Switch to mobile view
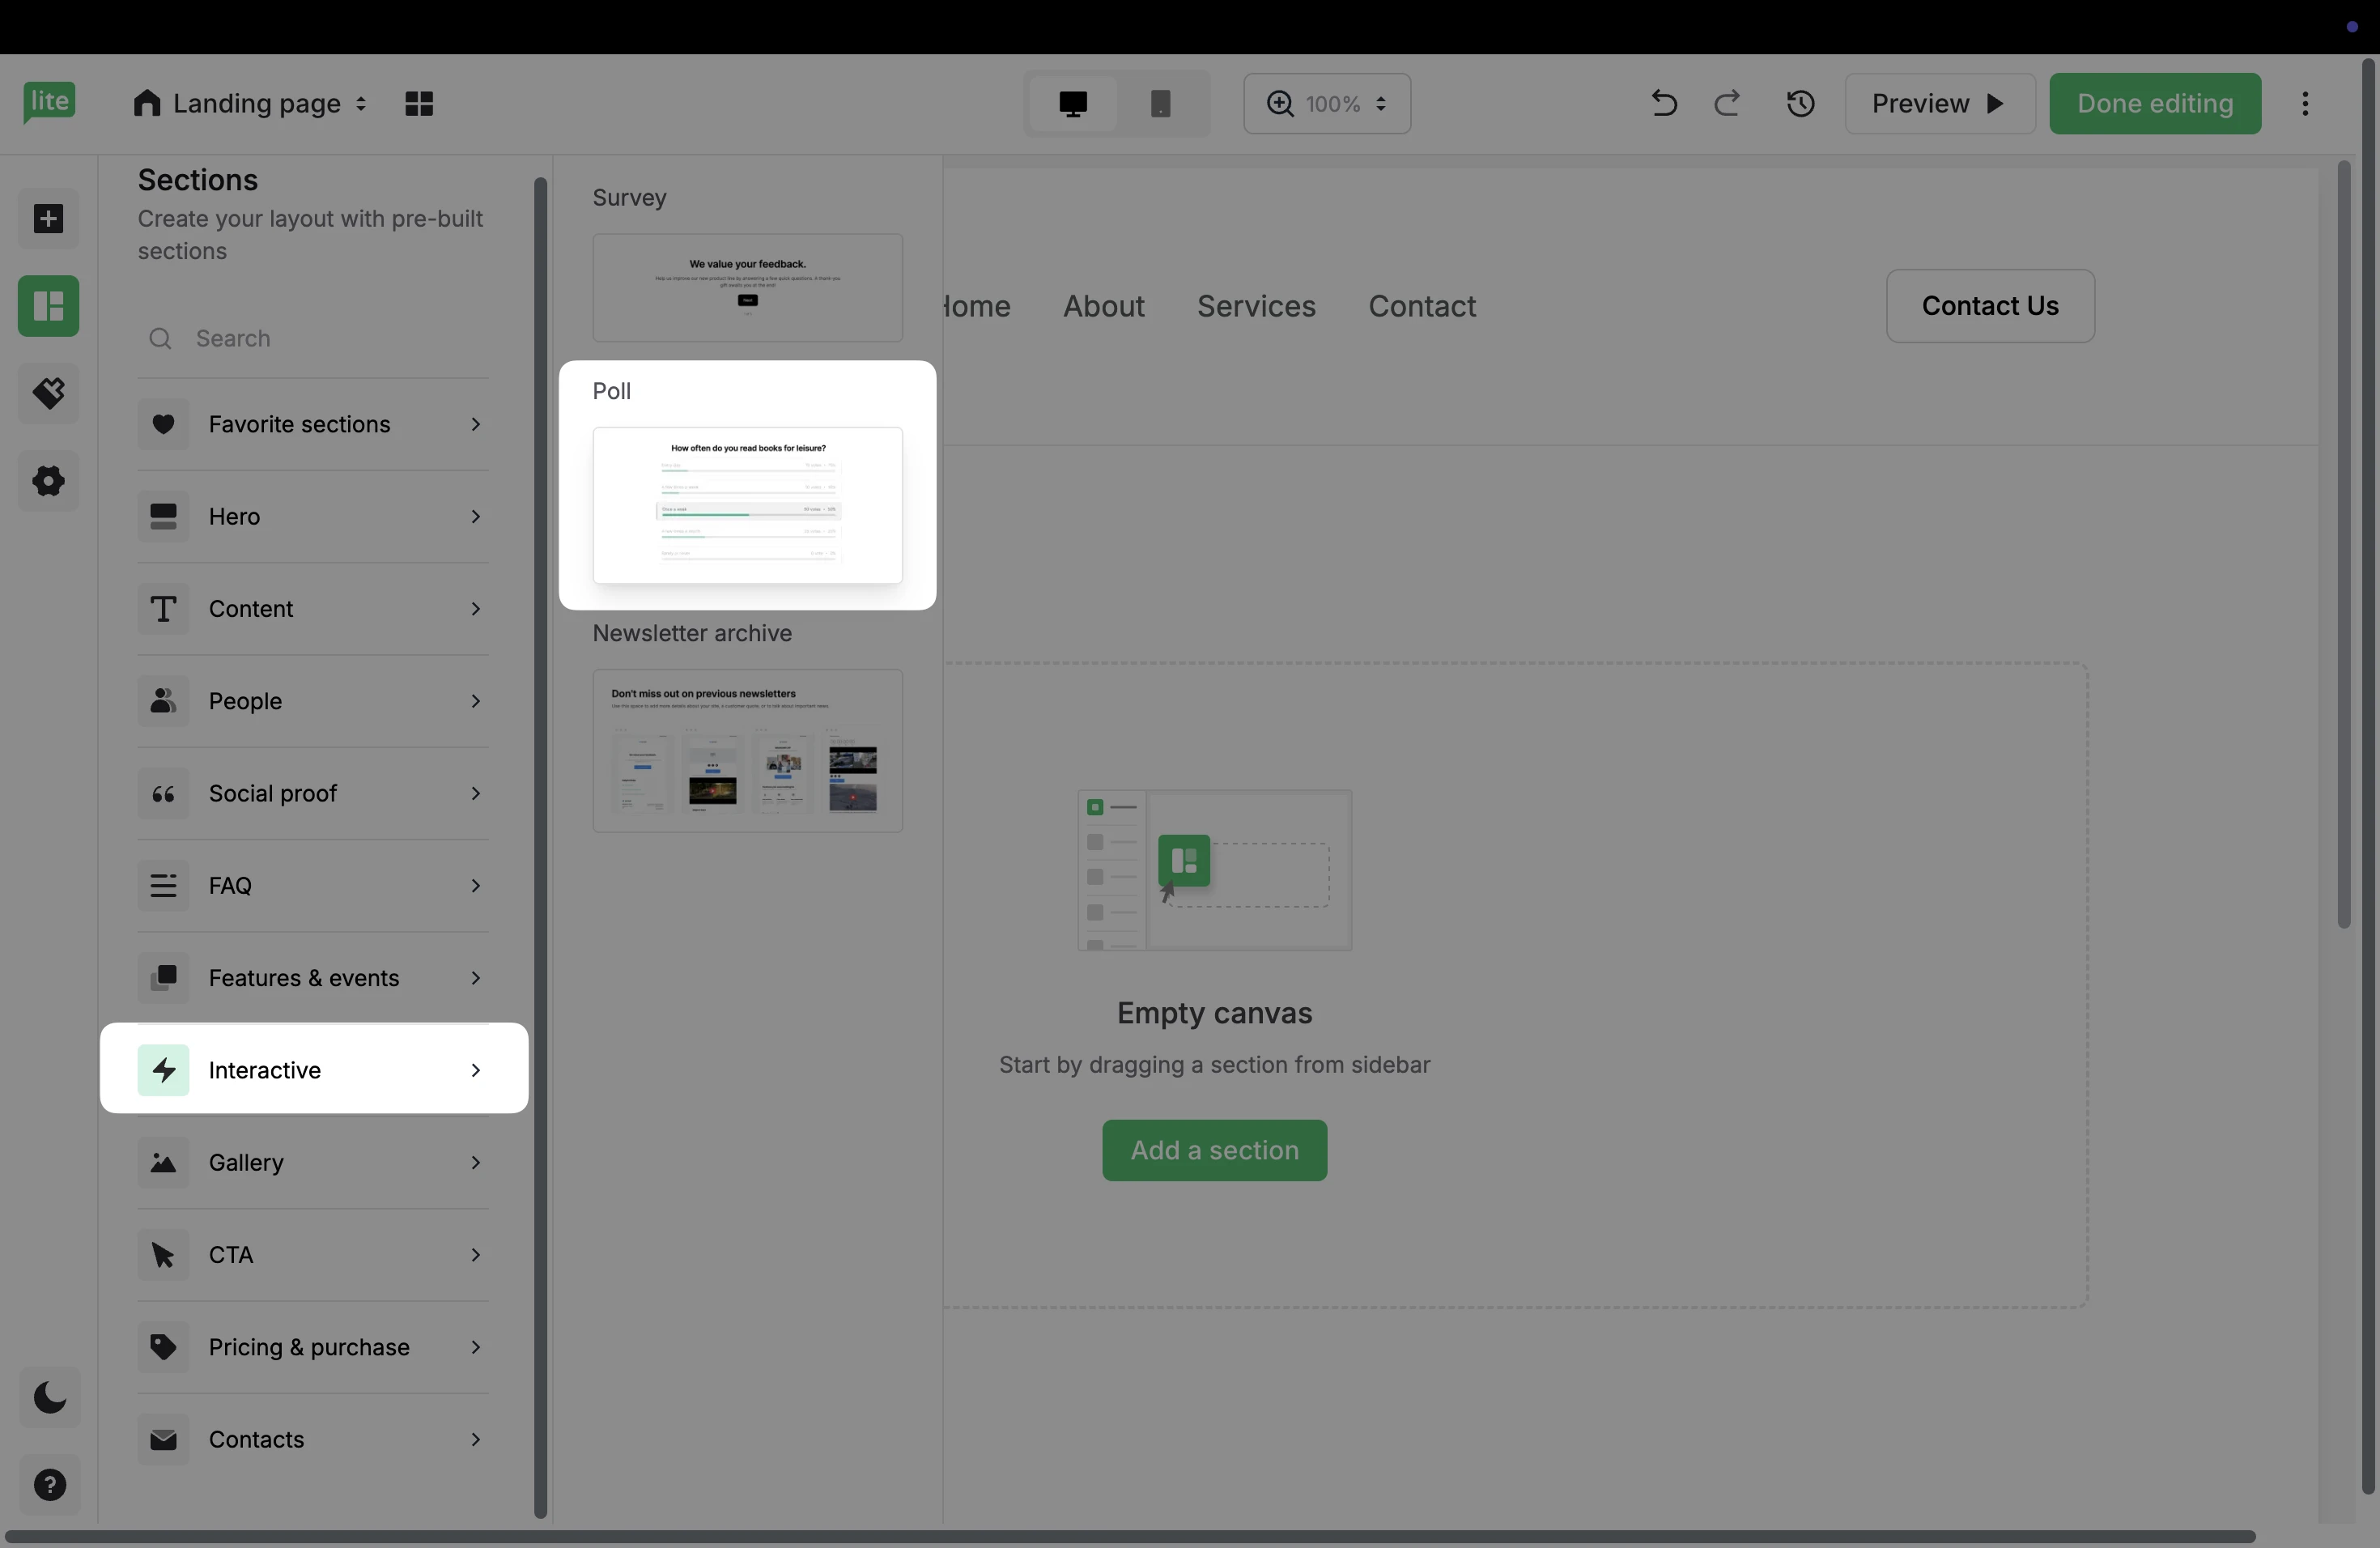Viewport: 2380px width, 1548px height. [x=1160, y=103]
